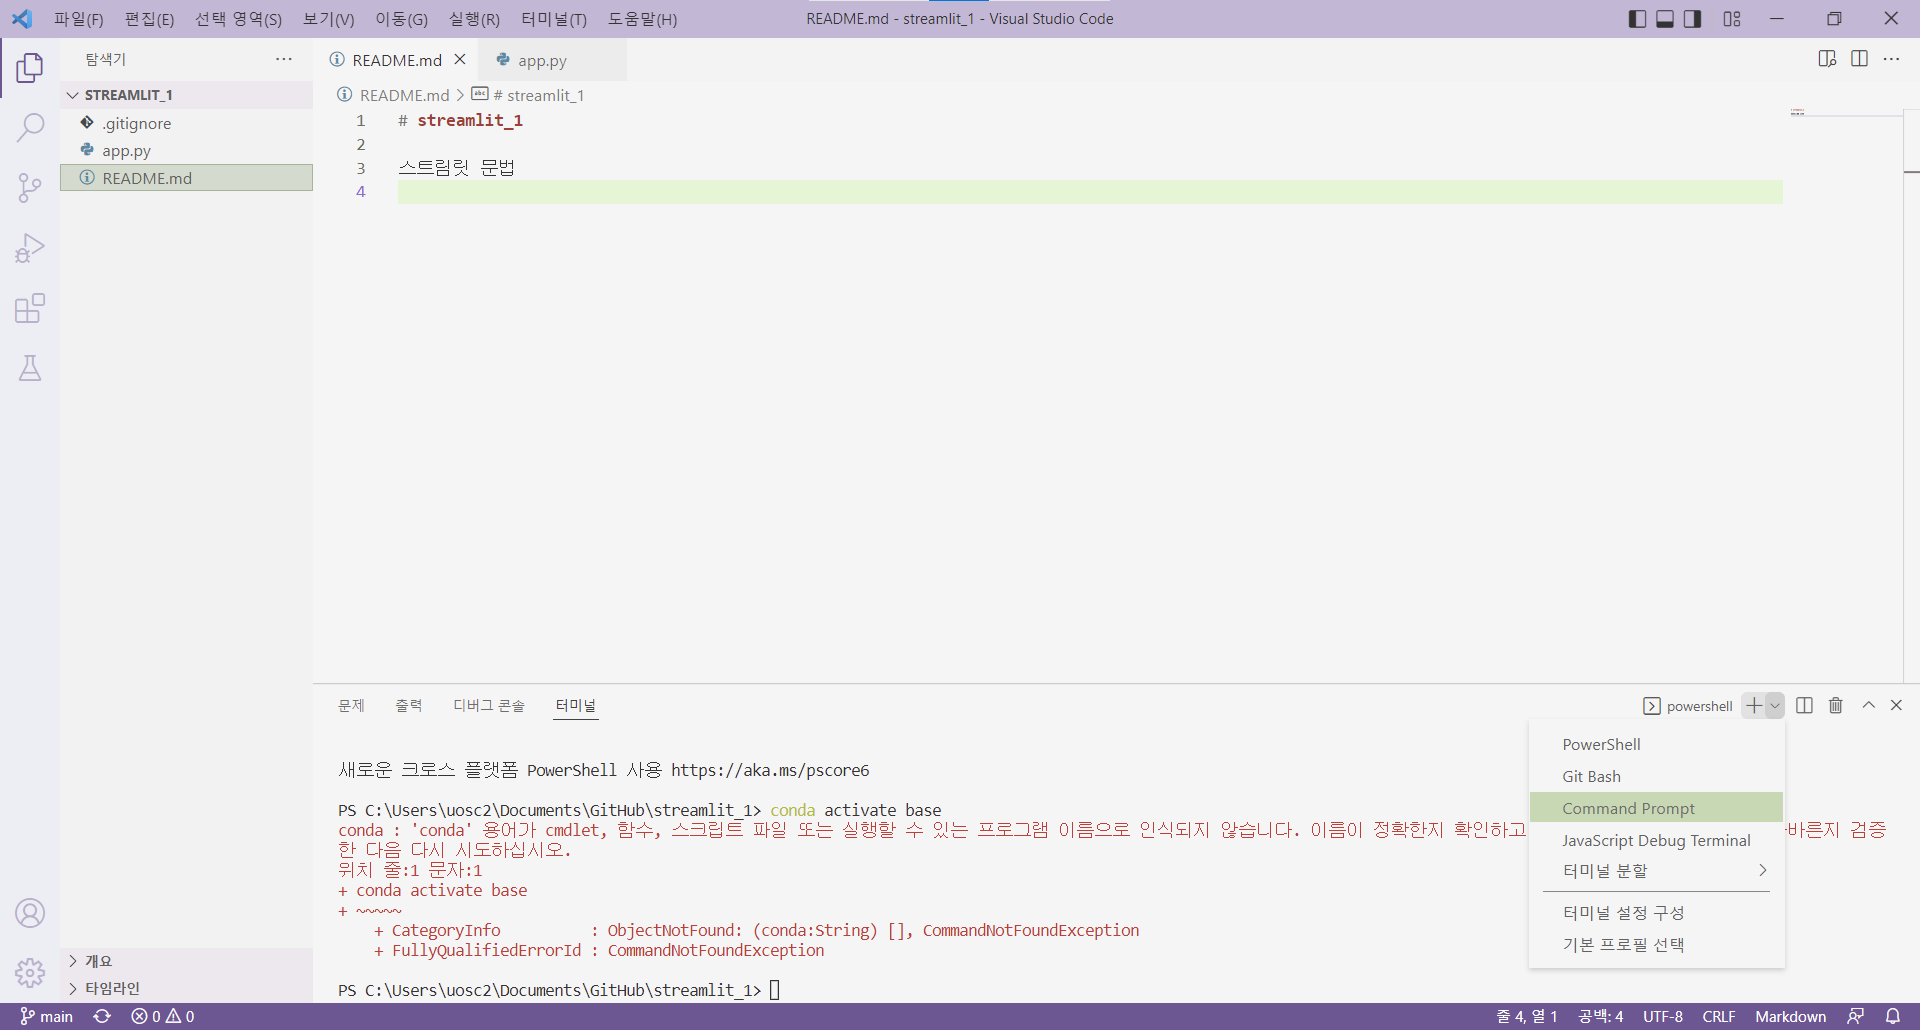Select 터미널 설정 구성 menu entry

[x=1657, y=913]
